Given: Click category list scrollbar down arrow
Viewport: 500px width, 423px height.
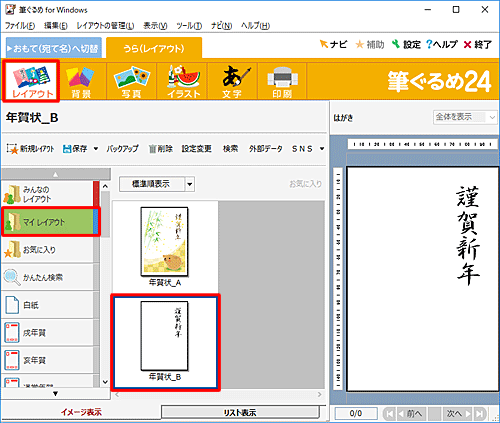Looking at the screenshot, I should [x=105, y=382].
